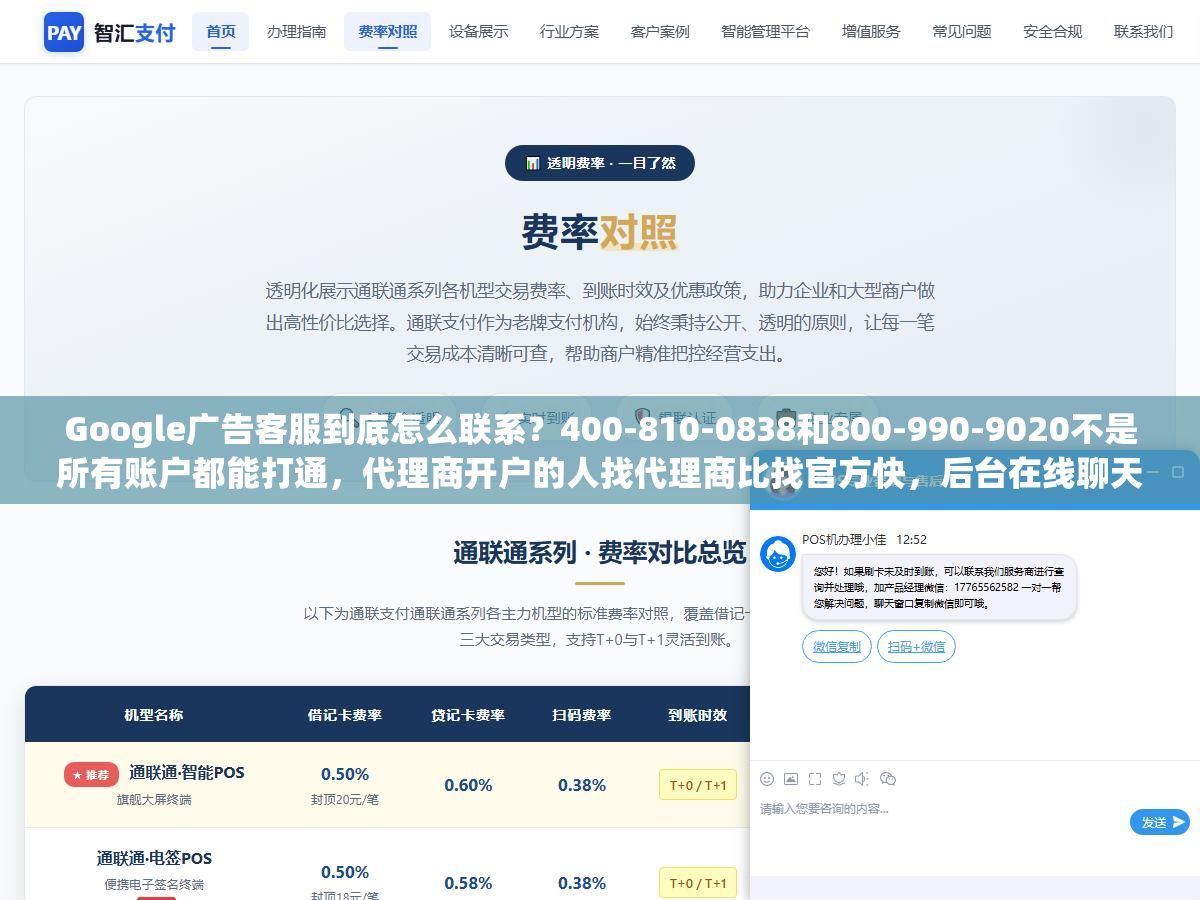Open the 首页 nav tab
1200x900 pixels.
click(221, 32)
